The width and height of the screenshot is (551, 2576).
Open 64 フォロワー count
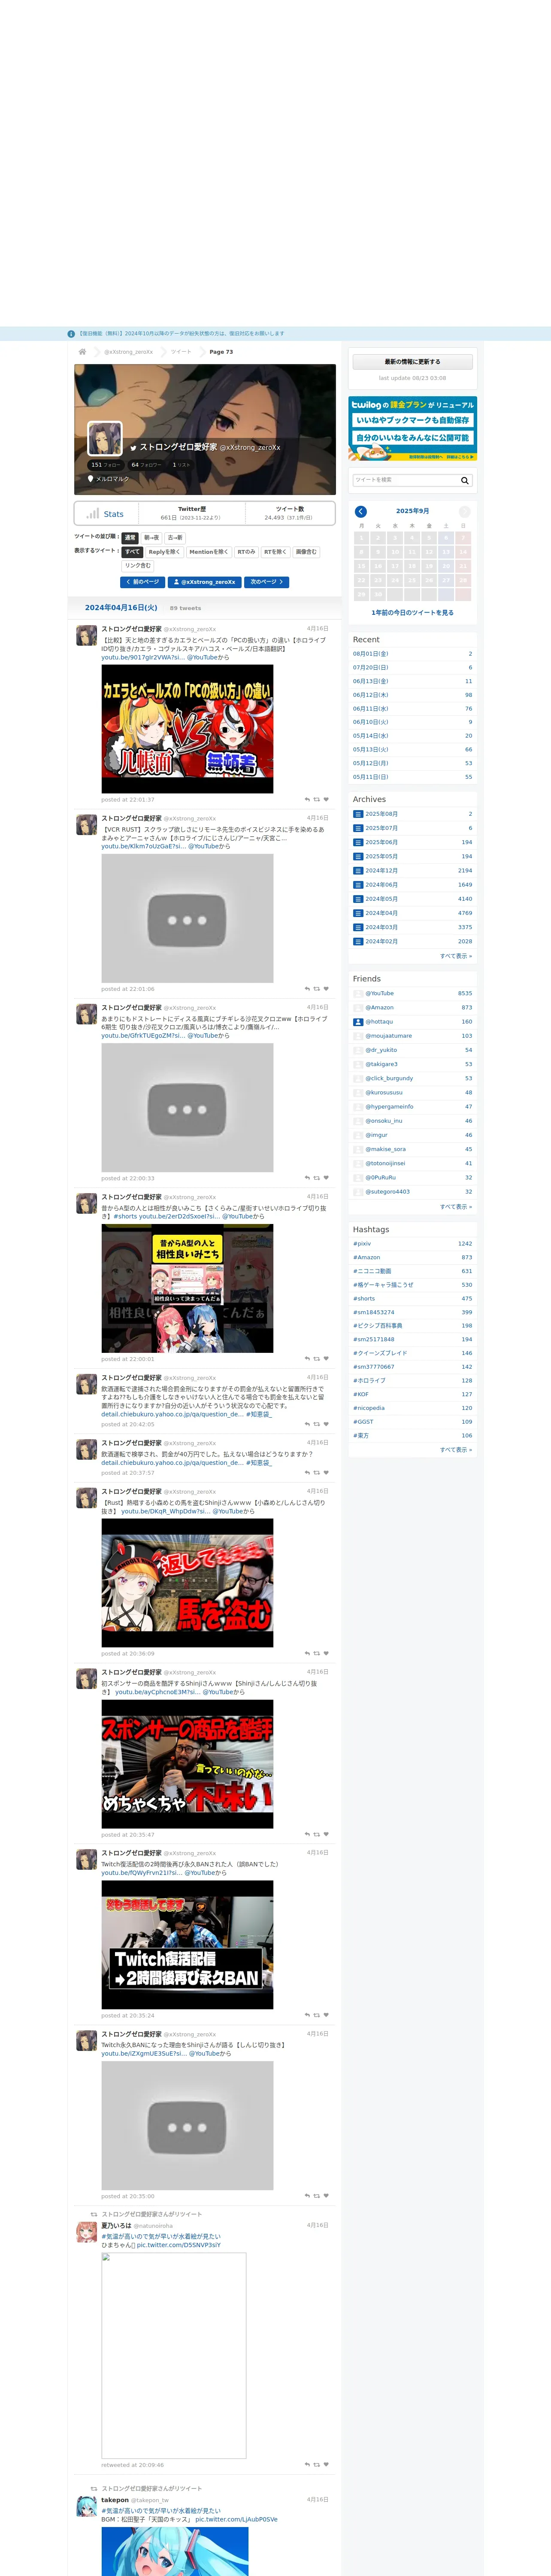point(146,465)
